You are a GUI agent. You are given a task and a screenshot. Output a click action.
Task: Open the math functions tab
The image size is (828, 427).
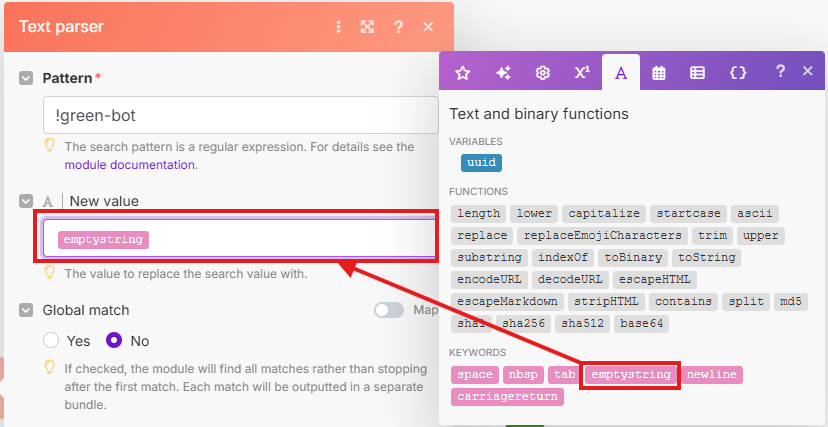tap(582, 73)
